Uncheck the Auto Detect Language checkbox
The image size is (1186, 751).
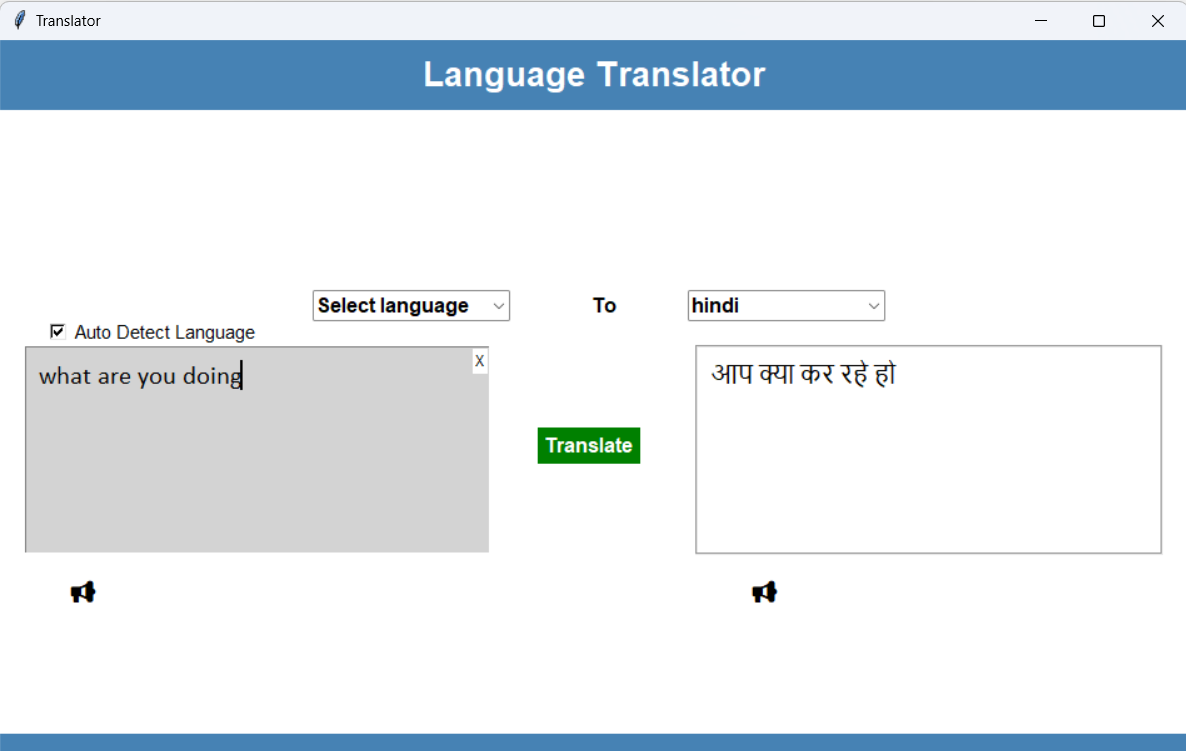(x=58, y=332)
